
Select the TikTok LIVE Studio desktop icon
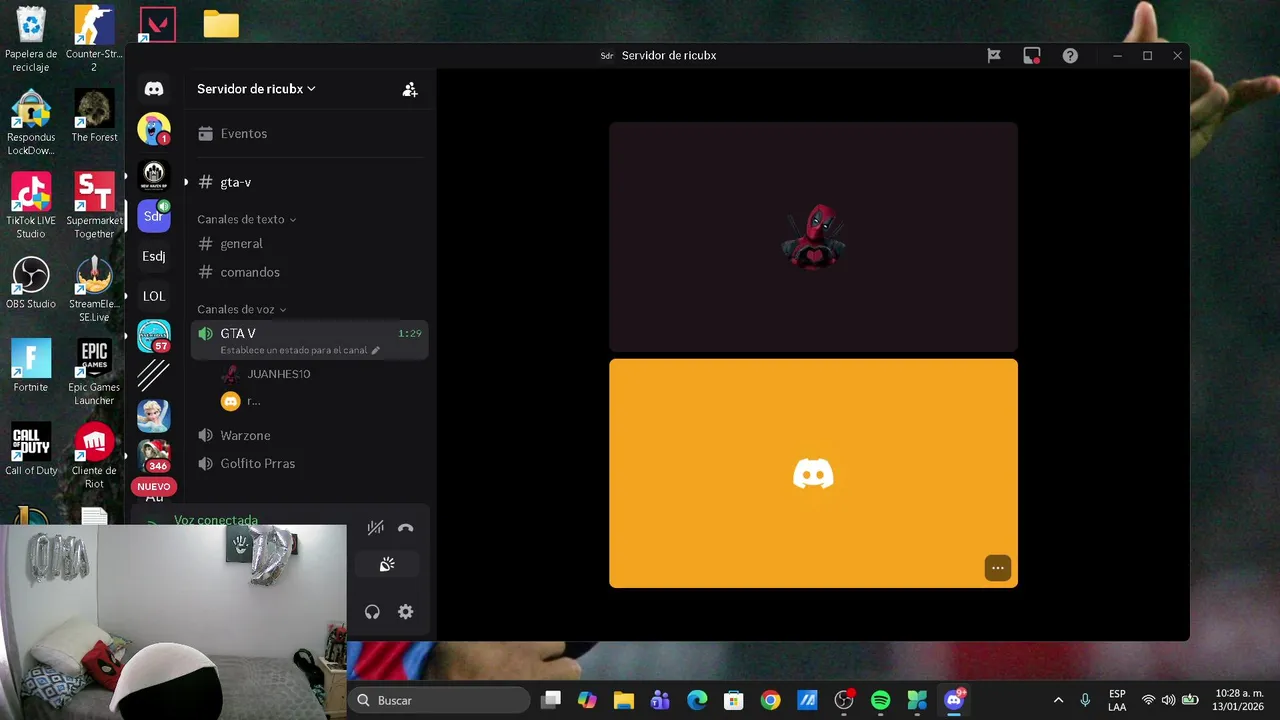[31, 206]
